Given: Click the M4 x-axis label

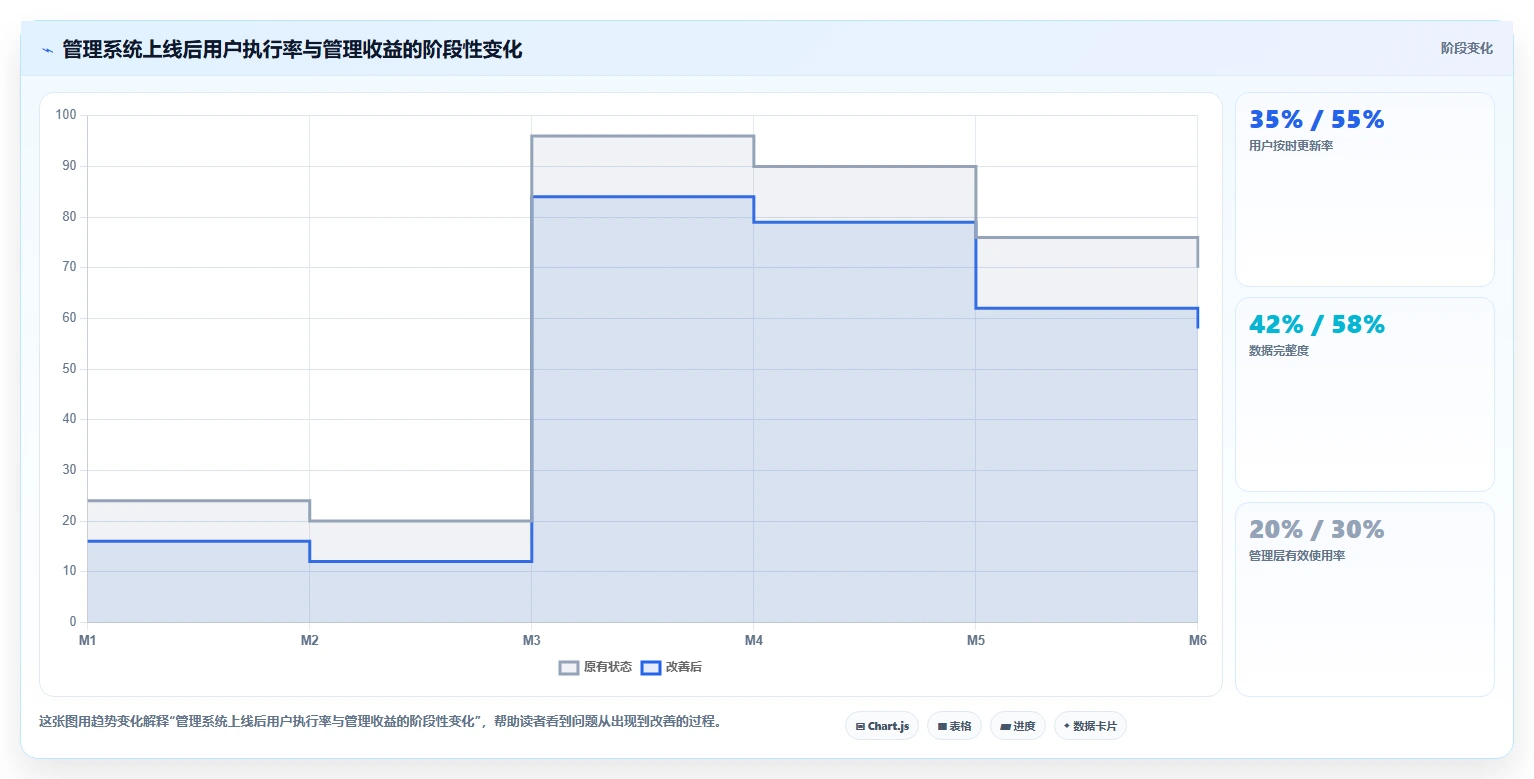Looking at the screenshot, I should (x=754, y=640).
